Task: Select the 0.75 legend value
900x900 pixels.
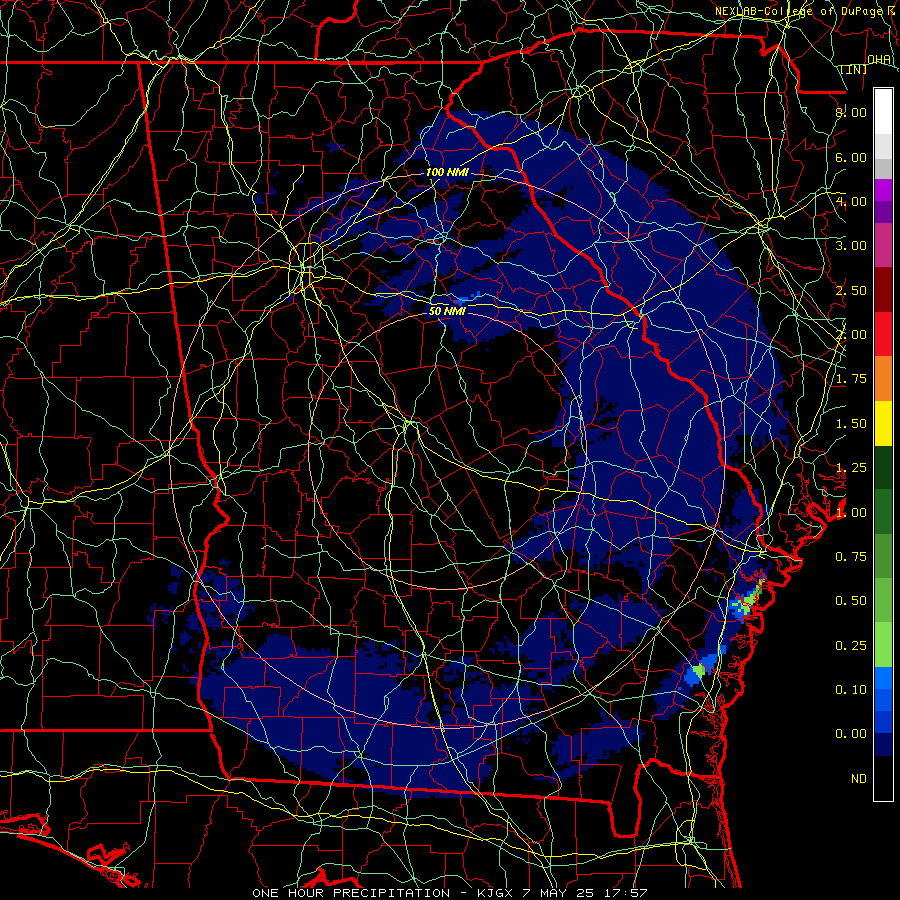Action: (x=851, y=557)
